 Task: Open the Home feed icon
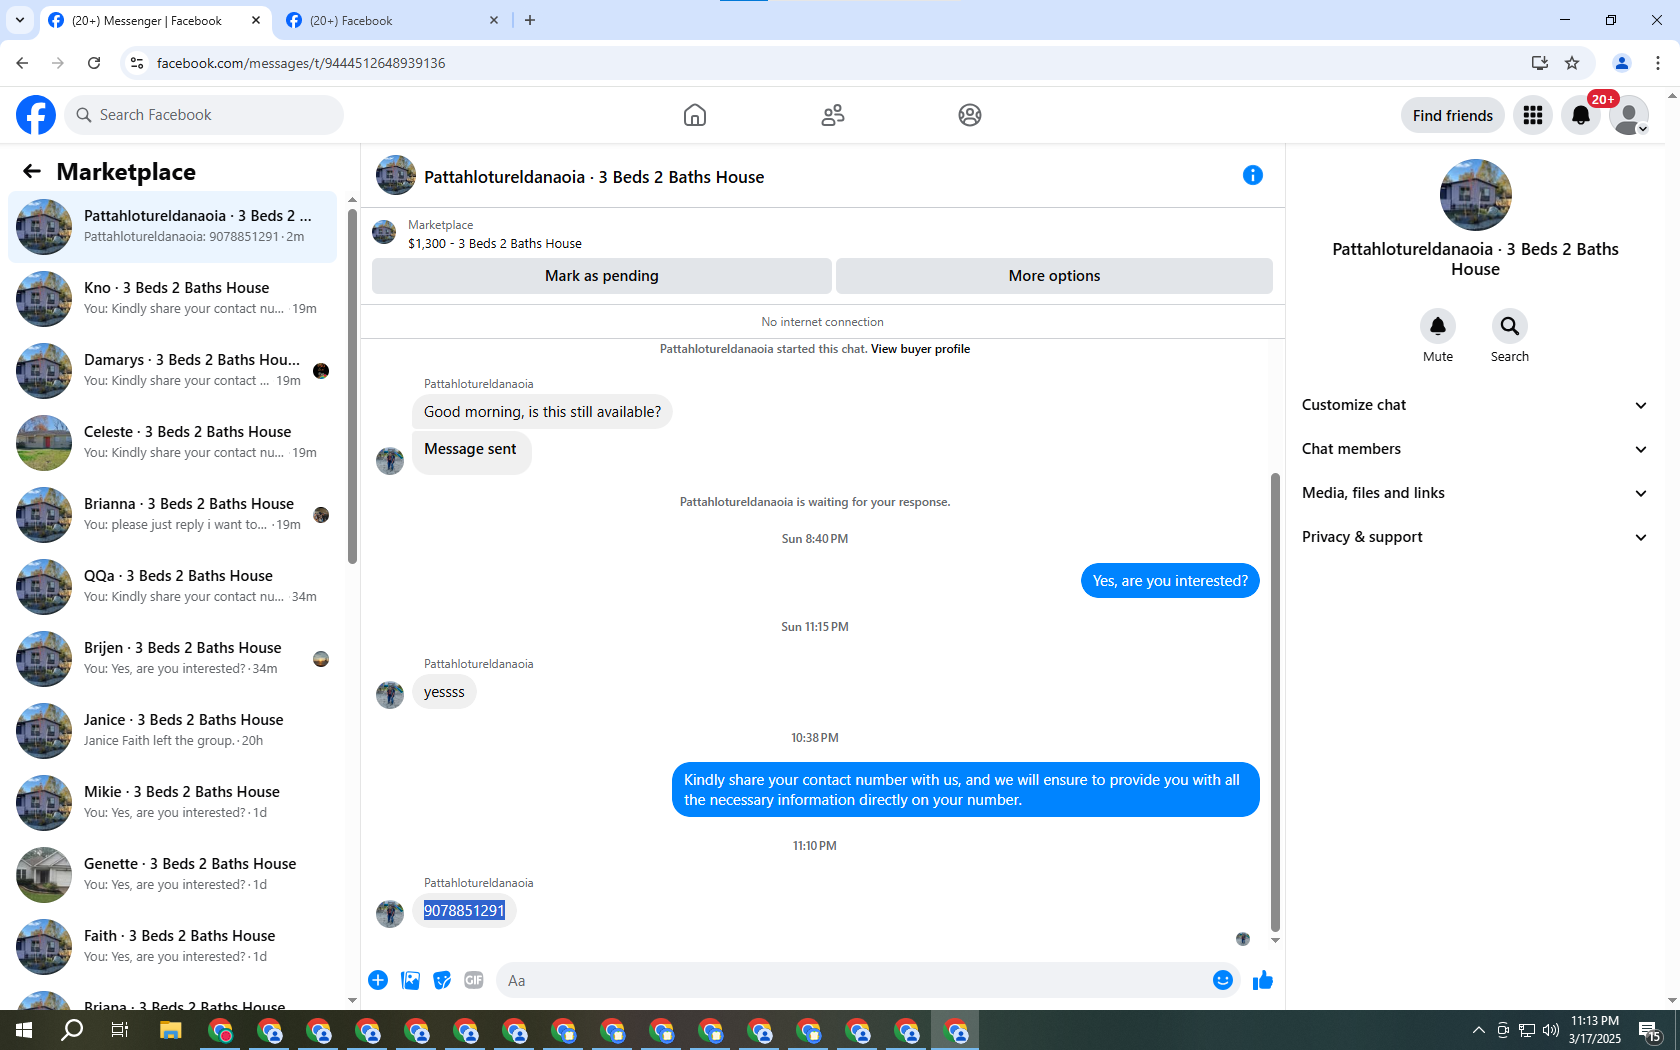pyautogui.click(x=695, y=115)
